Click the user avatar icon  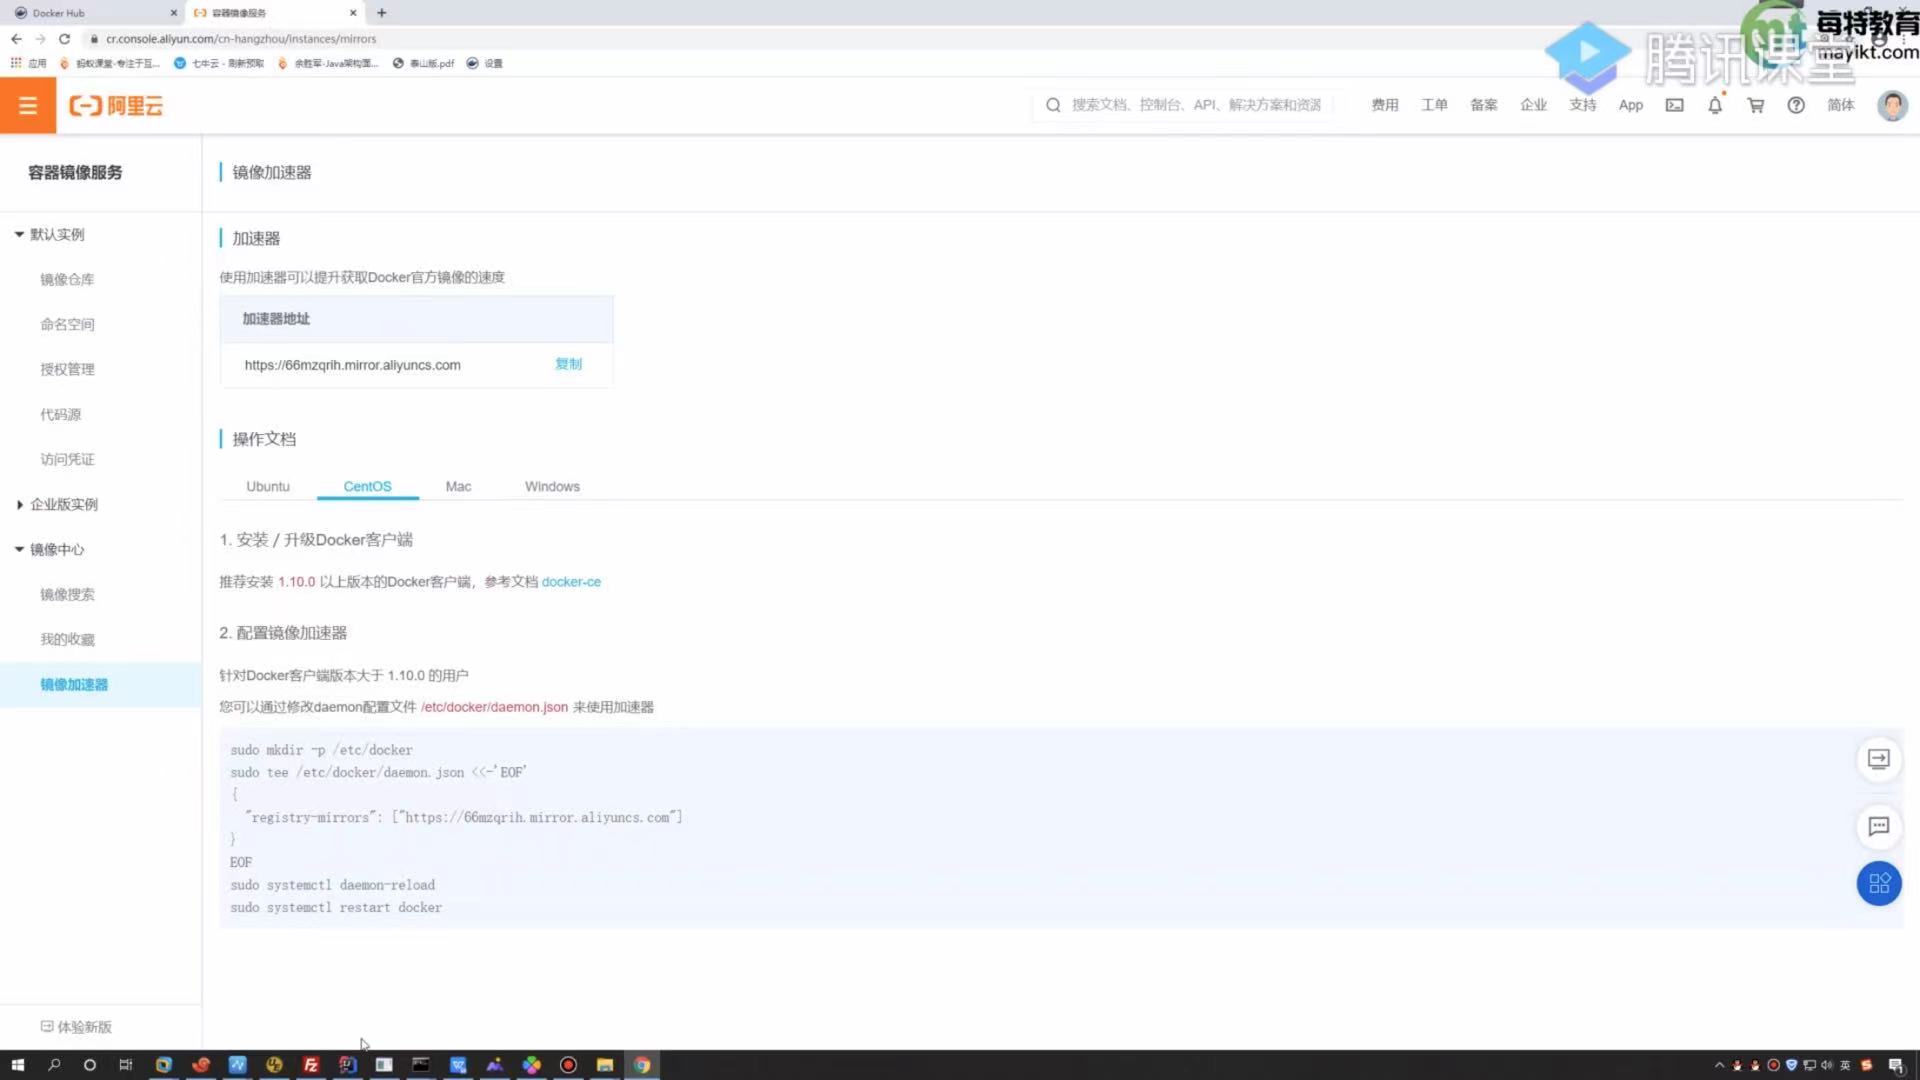click(x=1891, y=105)
